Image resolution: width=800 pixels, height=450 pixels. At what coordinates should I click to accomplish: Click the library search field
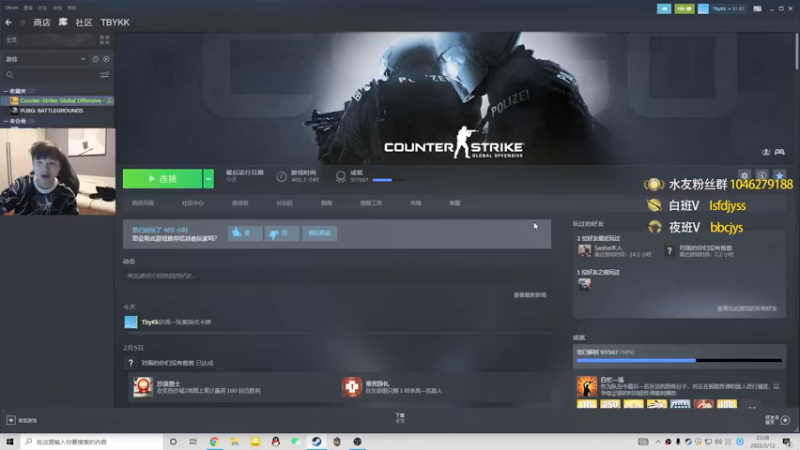[51, 75]
